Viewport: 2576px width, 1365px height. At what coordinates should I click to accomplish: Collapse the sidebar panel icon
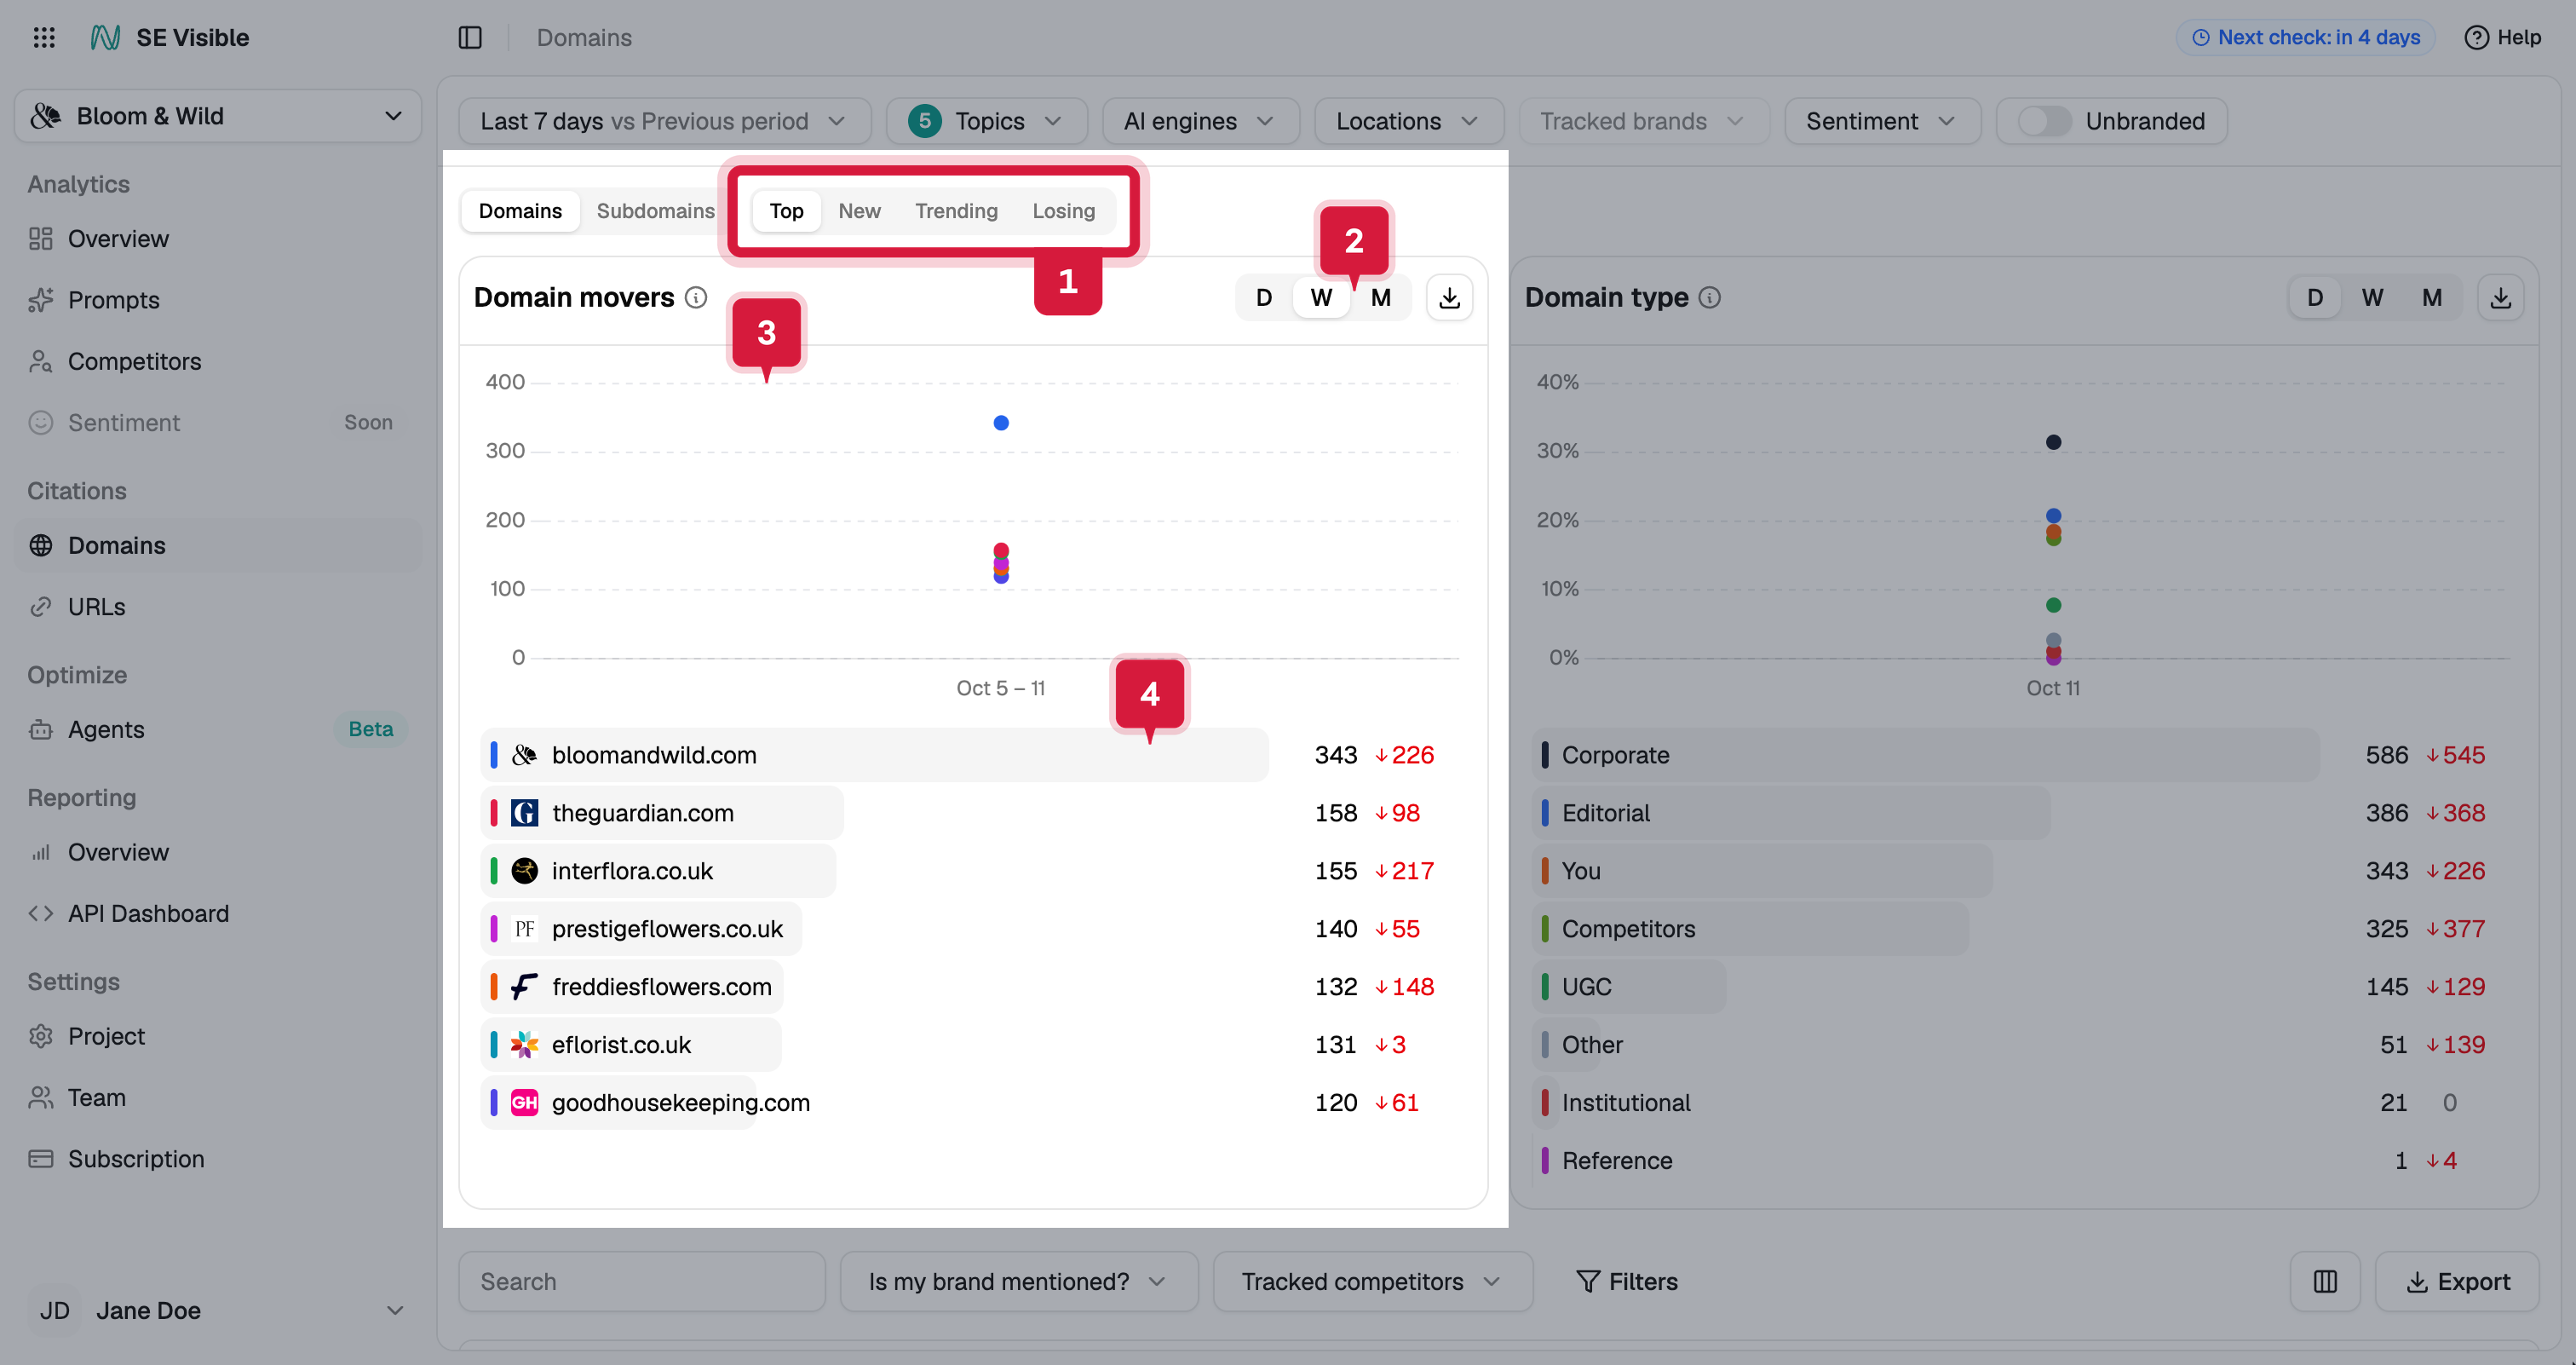(x=470, y=38)
